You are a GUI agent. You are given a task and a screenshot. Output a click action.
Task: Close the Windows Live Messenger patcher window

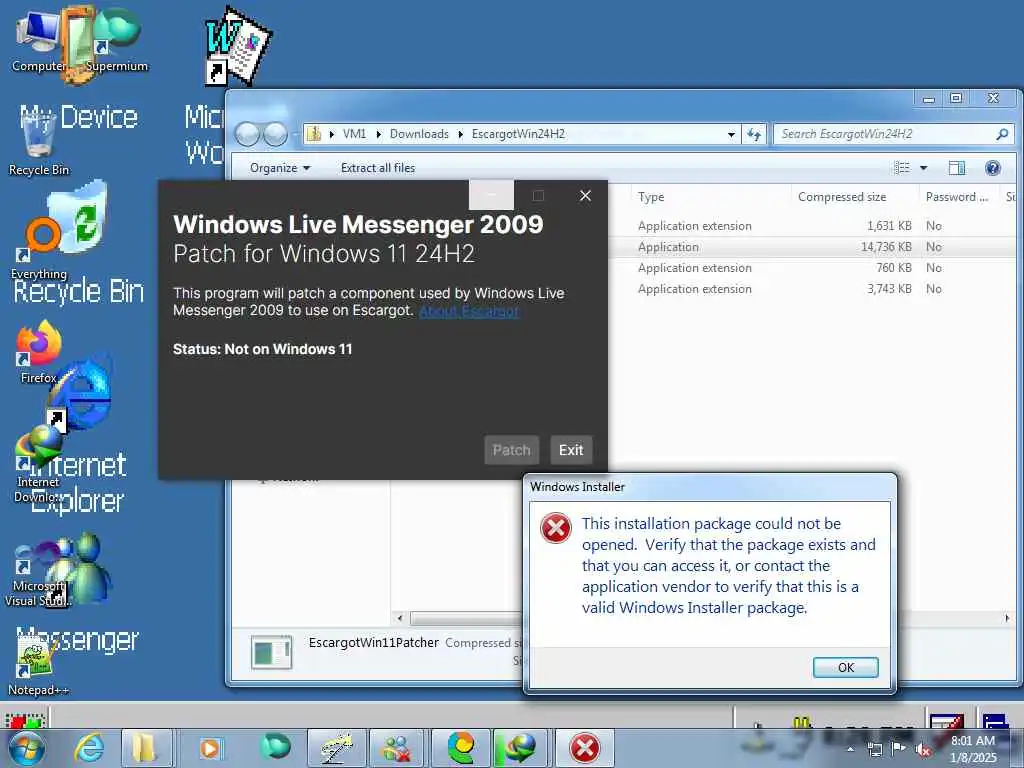(x=585, y=195)
